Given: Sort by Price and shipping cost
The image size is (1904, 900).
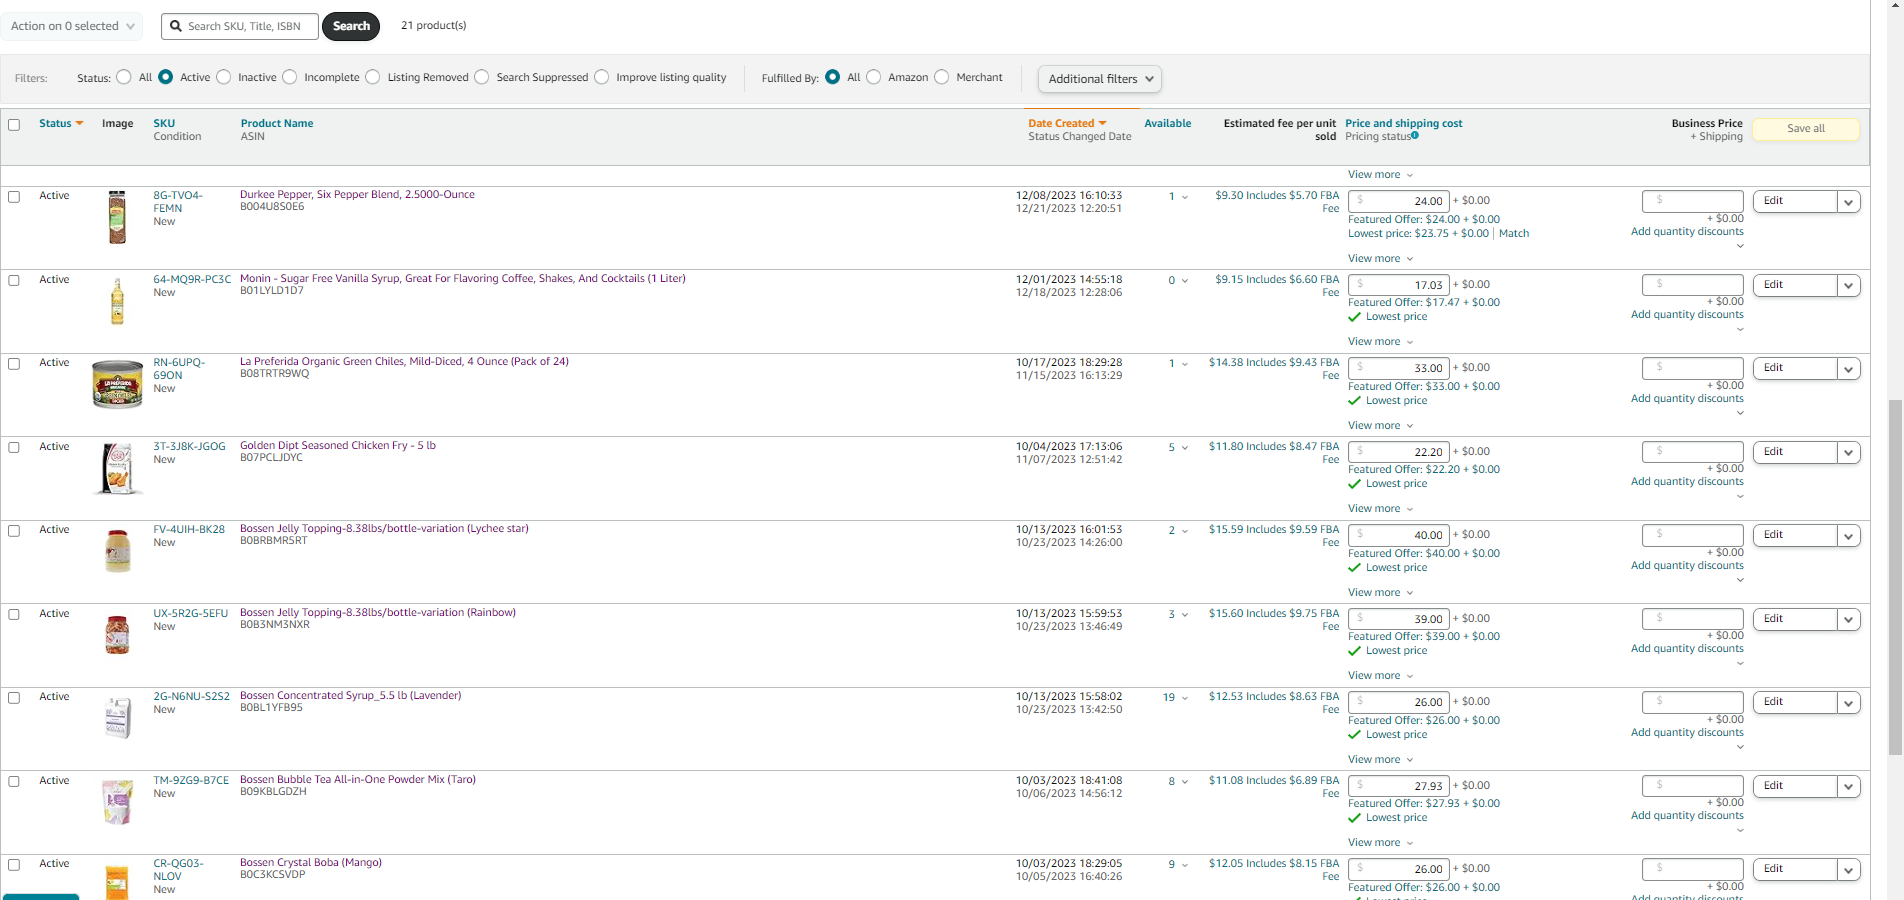Looking at the screenshot, I should click(x=1404, y=123).
